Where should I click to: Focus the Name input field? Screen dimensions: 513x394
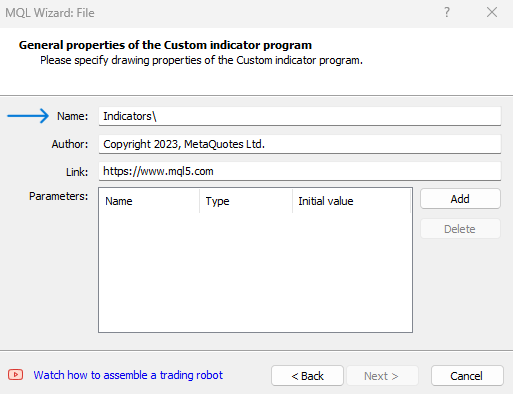coord(300,116)
